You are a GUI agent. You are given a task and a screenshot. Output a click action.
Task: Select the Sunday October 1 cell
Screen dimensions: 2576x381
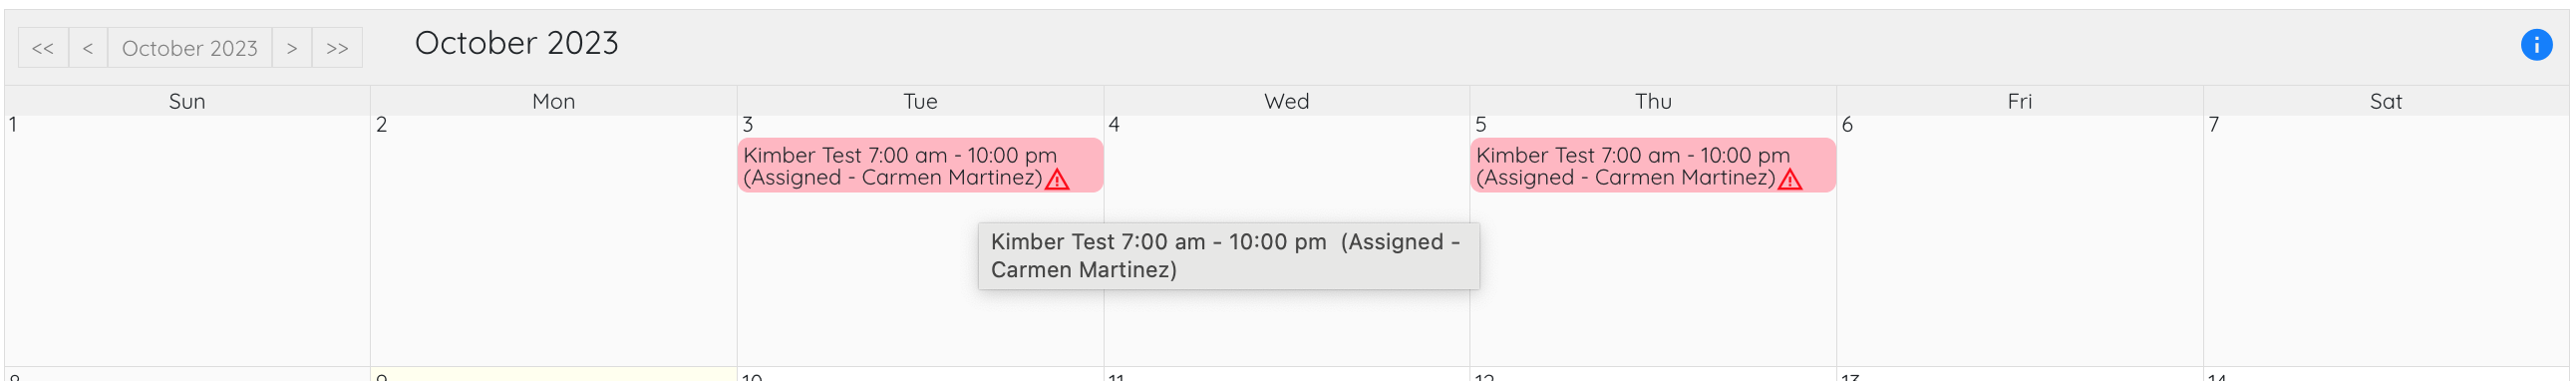point(187,241)
